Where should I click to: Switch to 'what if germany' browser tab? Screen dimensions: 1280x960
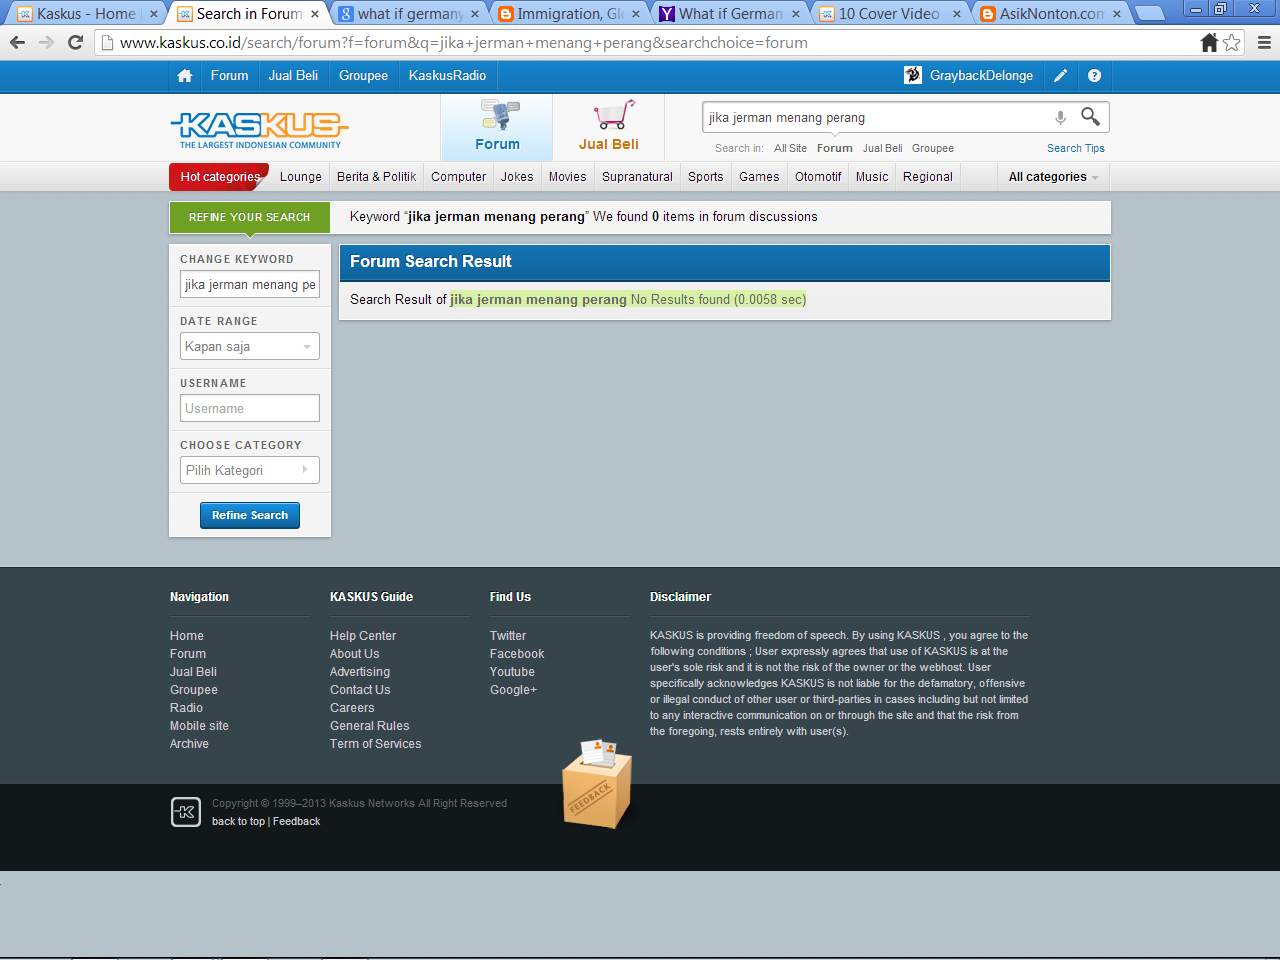[410, 14]
